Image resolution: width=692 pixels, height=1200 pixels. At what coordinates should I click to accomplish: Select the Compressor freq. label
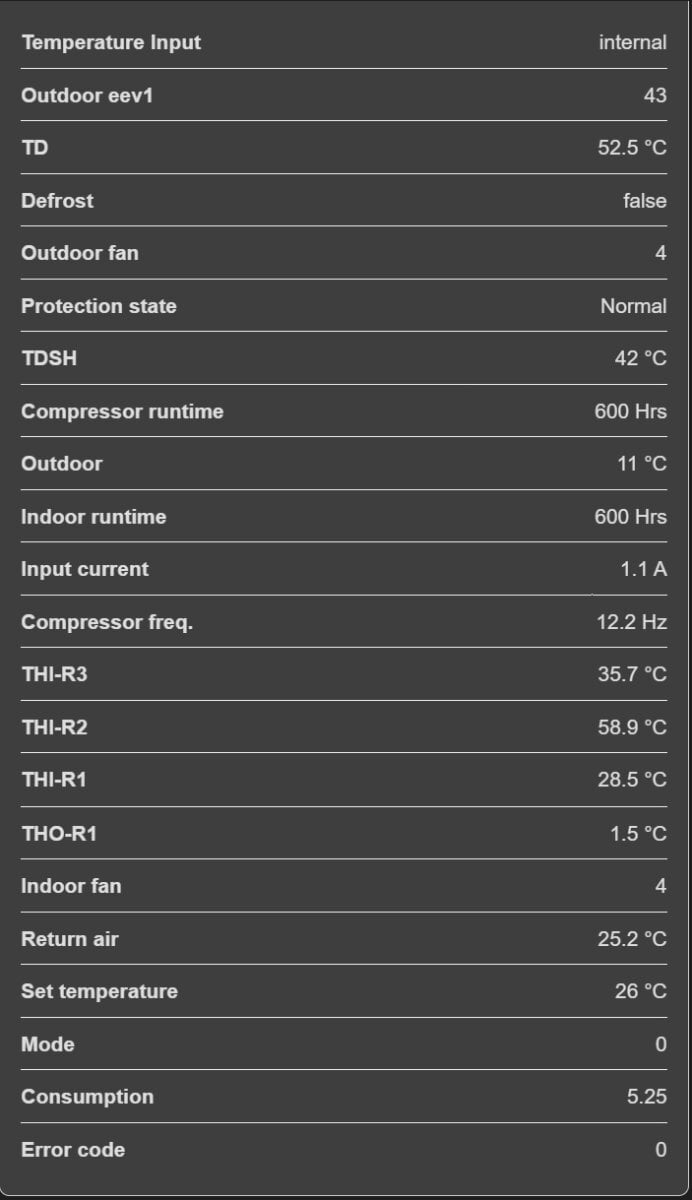[107, 622]
